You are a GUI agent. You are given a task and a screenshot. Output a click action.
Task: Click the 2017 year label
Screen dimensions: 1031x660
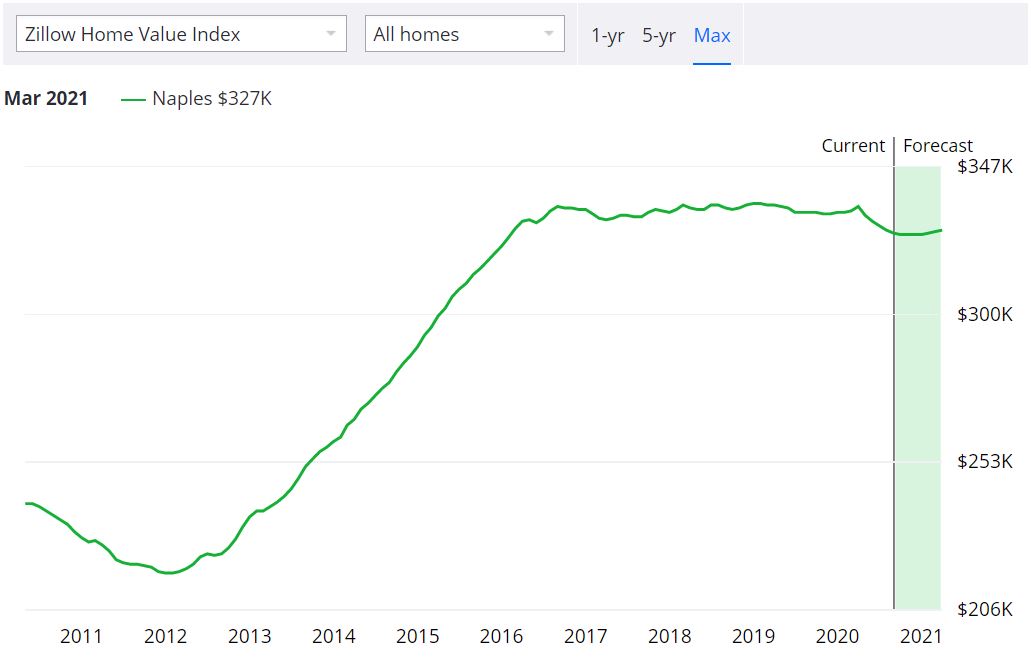(585, 636)
